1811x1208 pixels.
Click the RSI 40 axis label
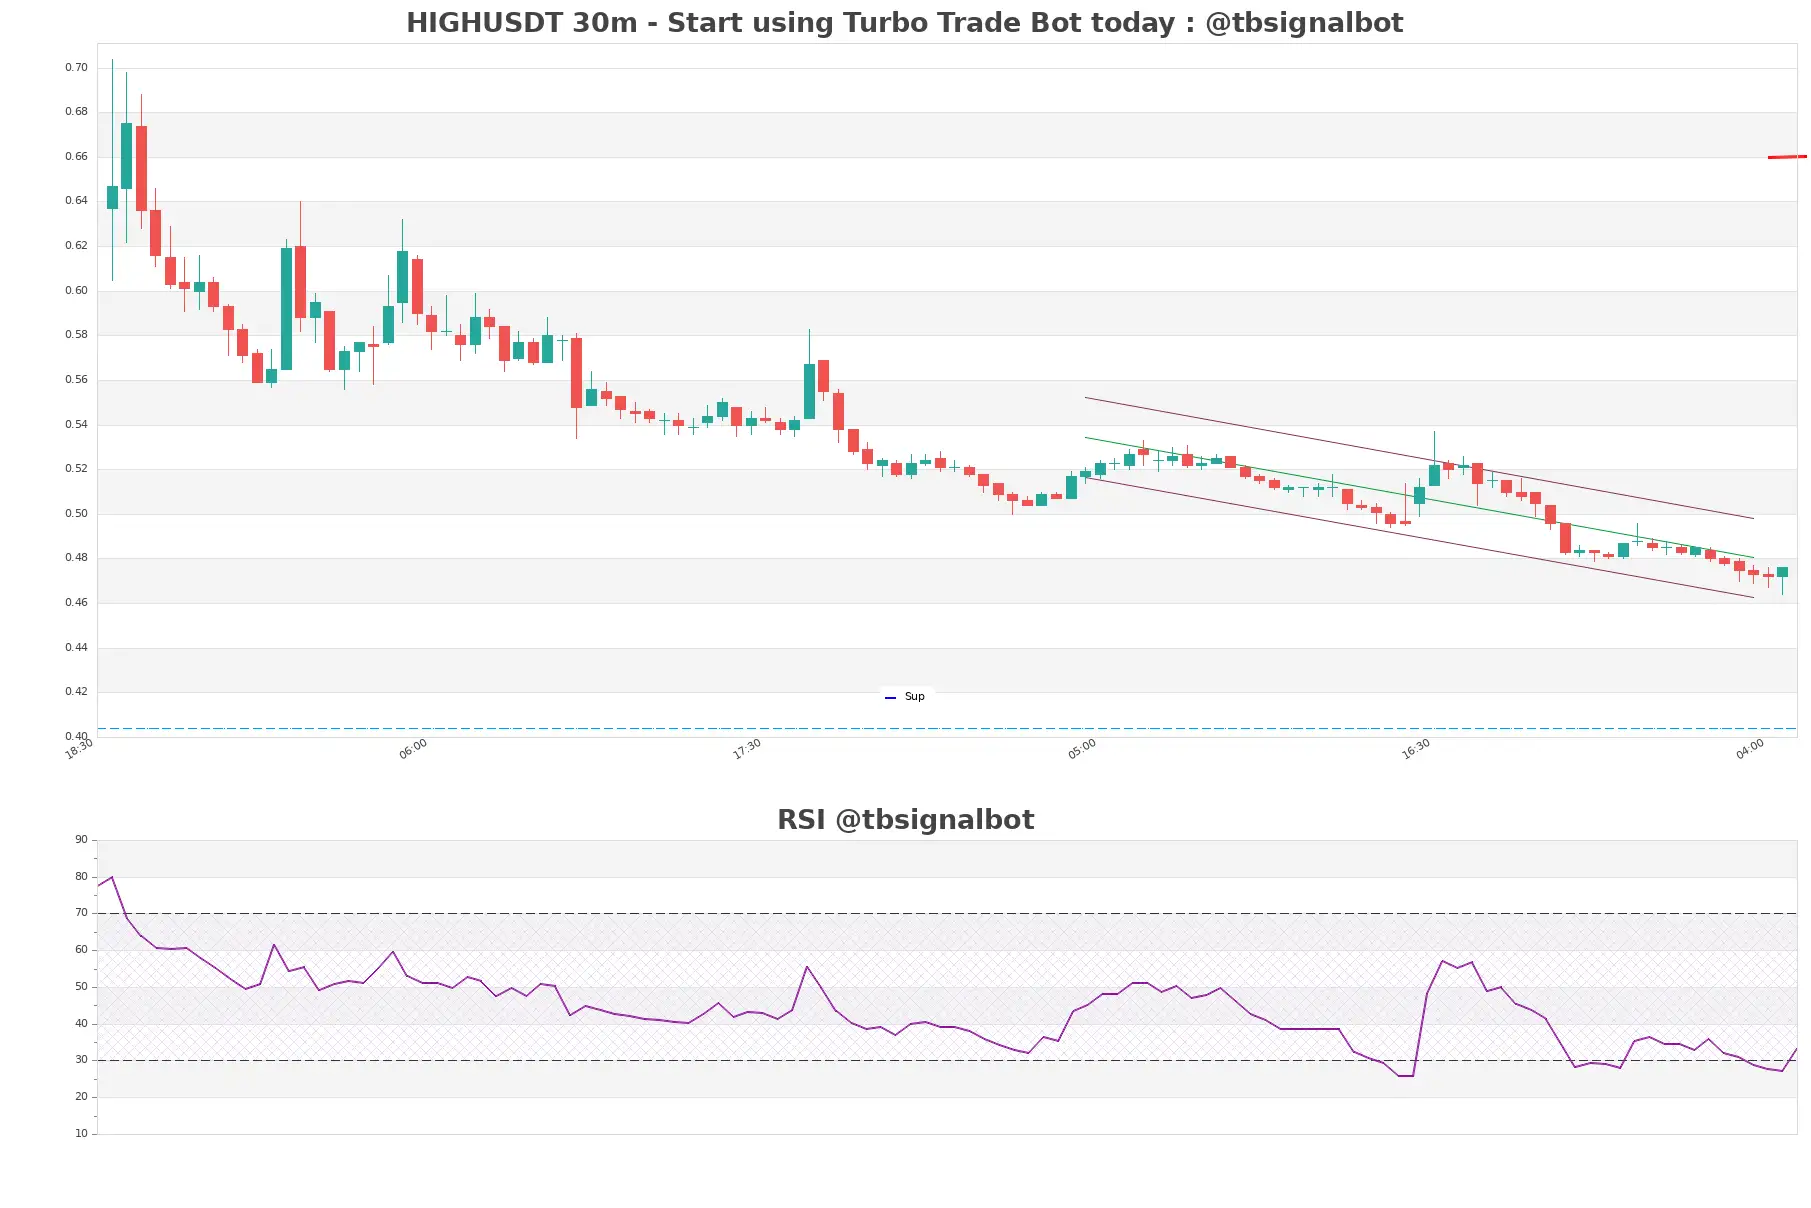pos(81,1024)
